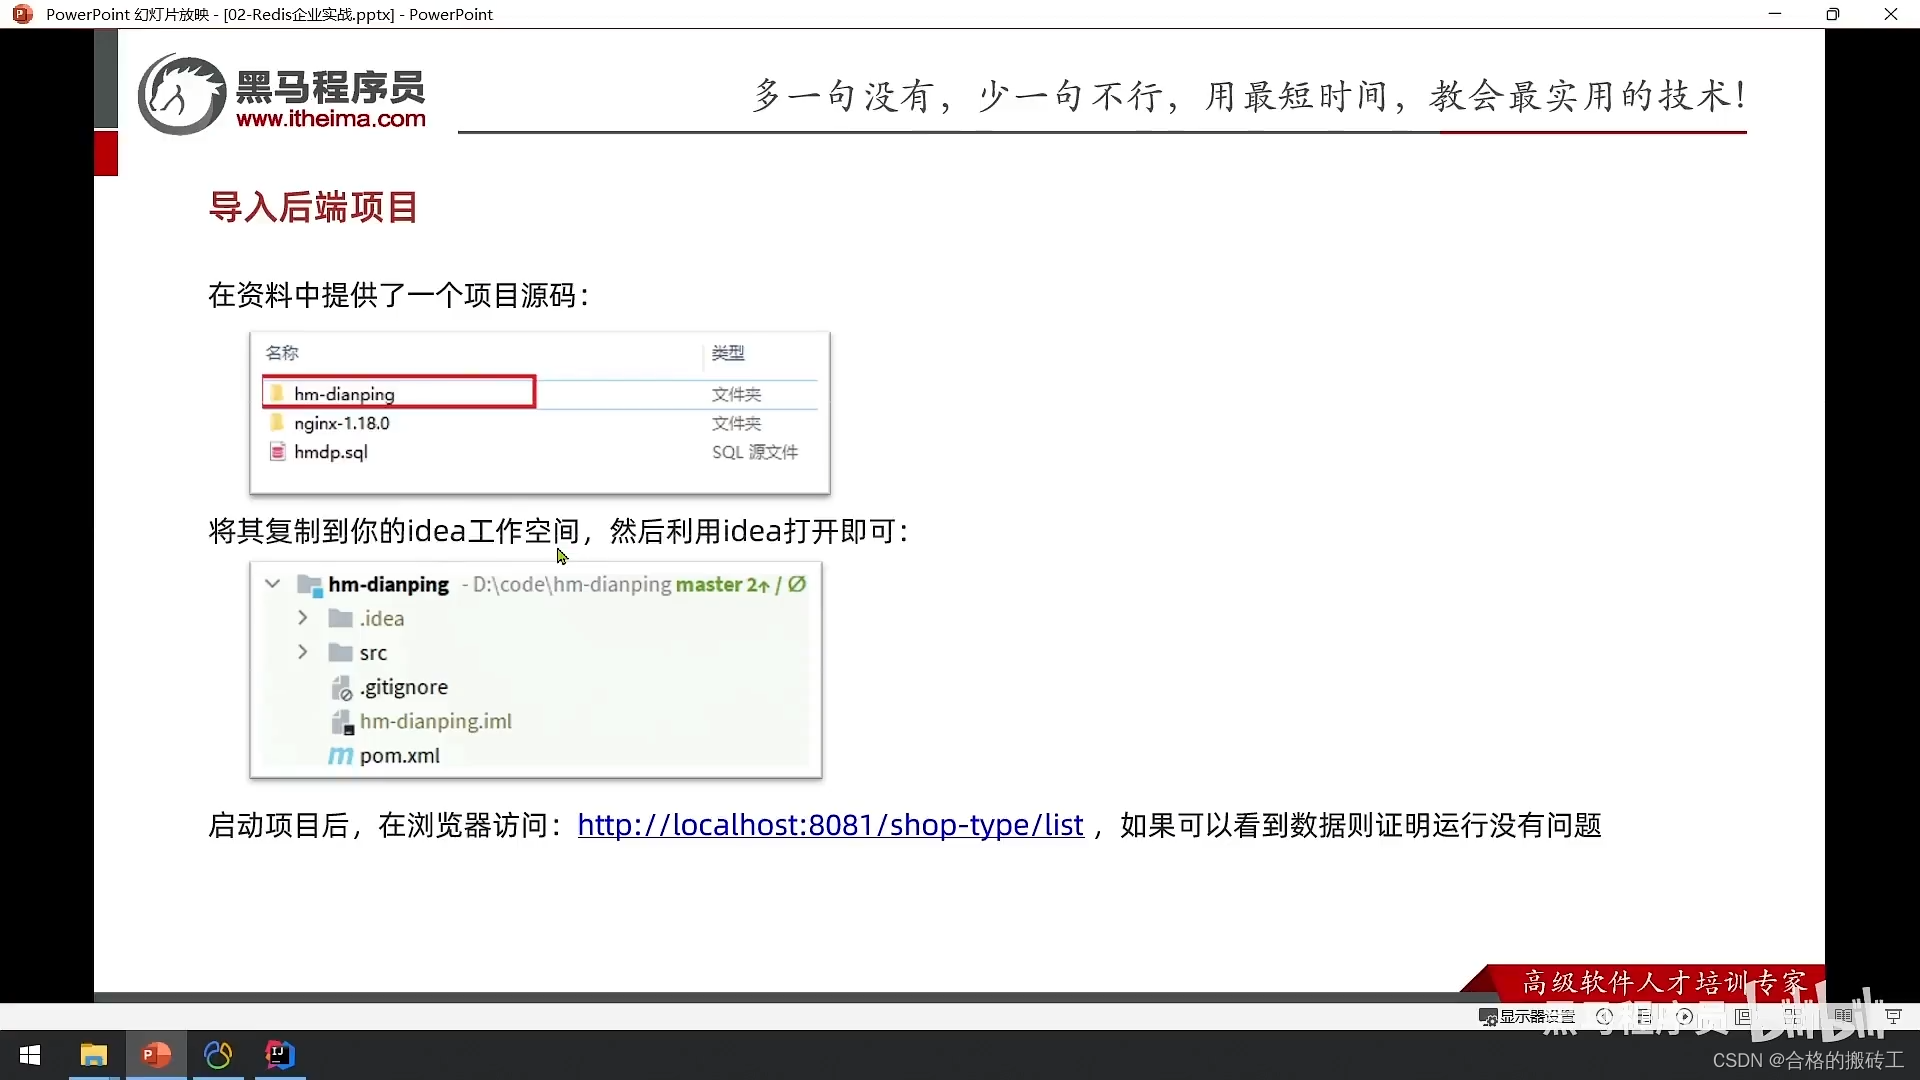Go back using the previous slide arrow
The image size is (1920, 1080).
click(1605, 1016)
